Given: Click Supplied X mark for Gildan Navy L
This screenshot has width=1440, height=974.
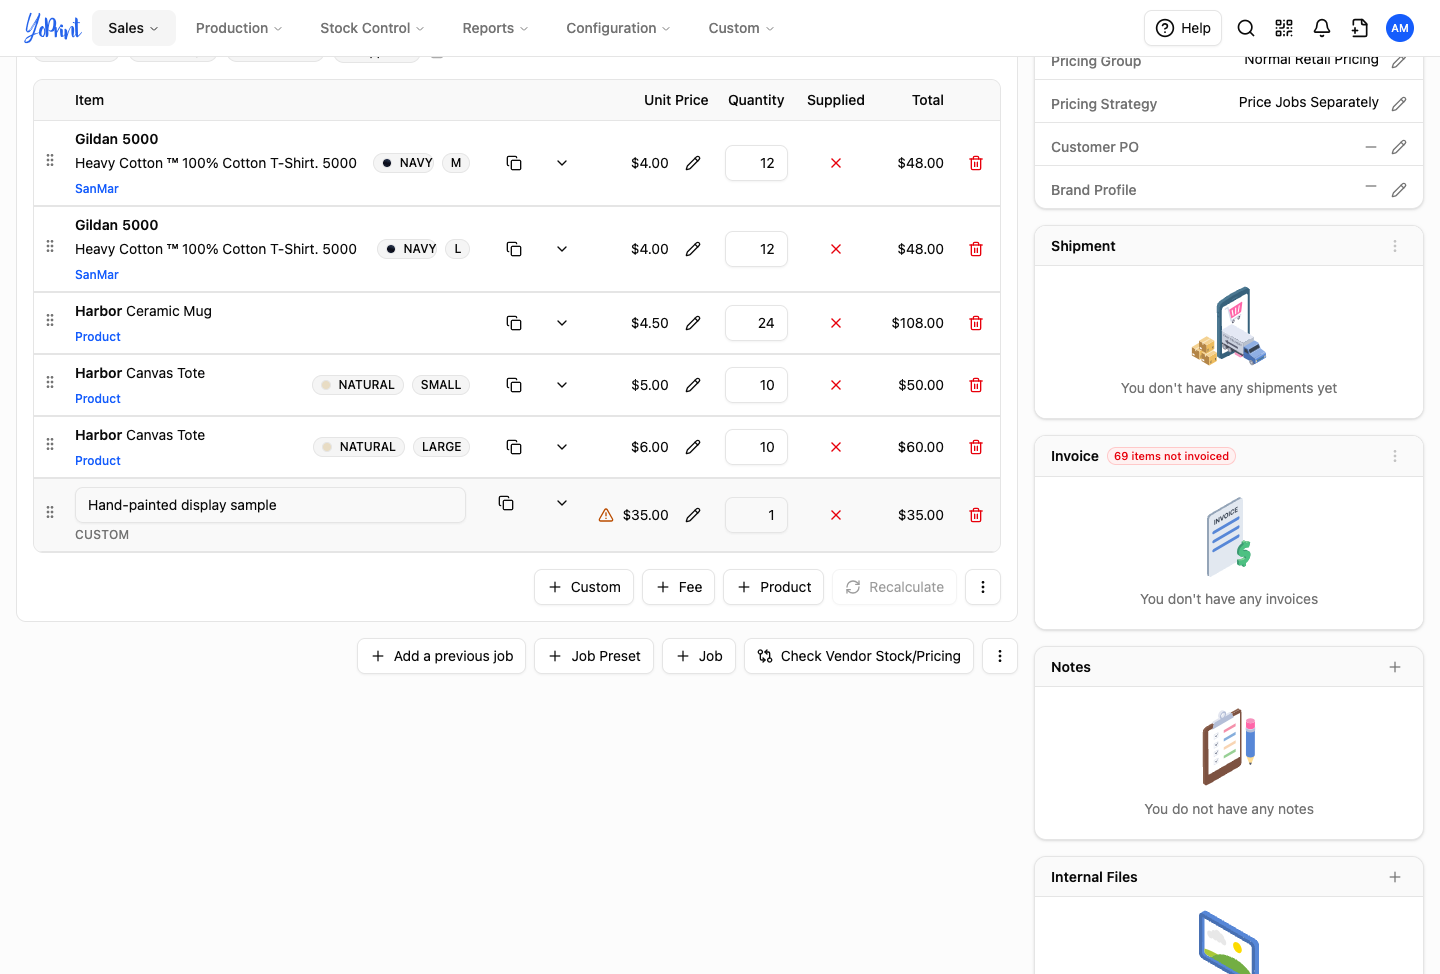Looking at the screenshot, I should pyautogui.click(x=836, y=249).
